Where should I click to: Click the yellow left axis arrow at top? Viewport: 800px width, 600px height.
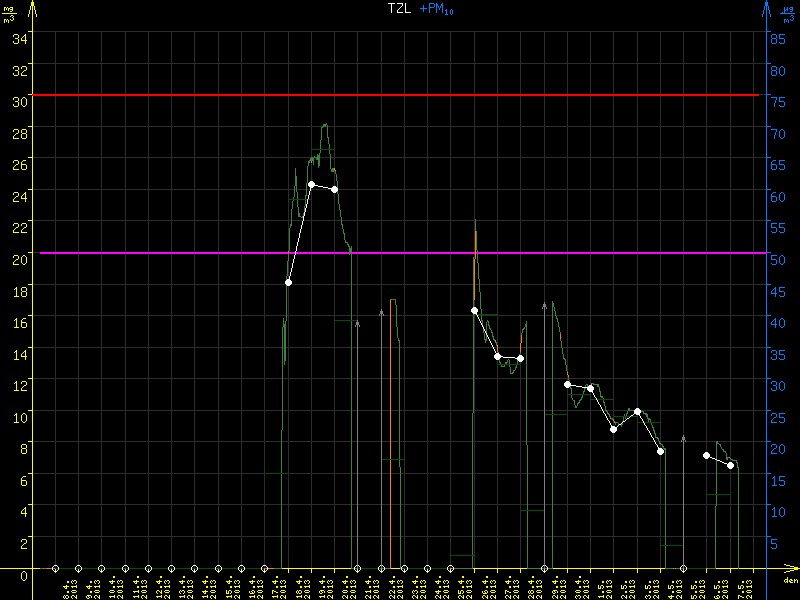[x=33, y=10]
